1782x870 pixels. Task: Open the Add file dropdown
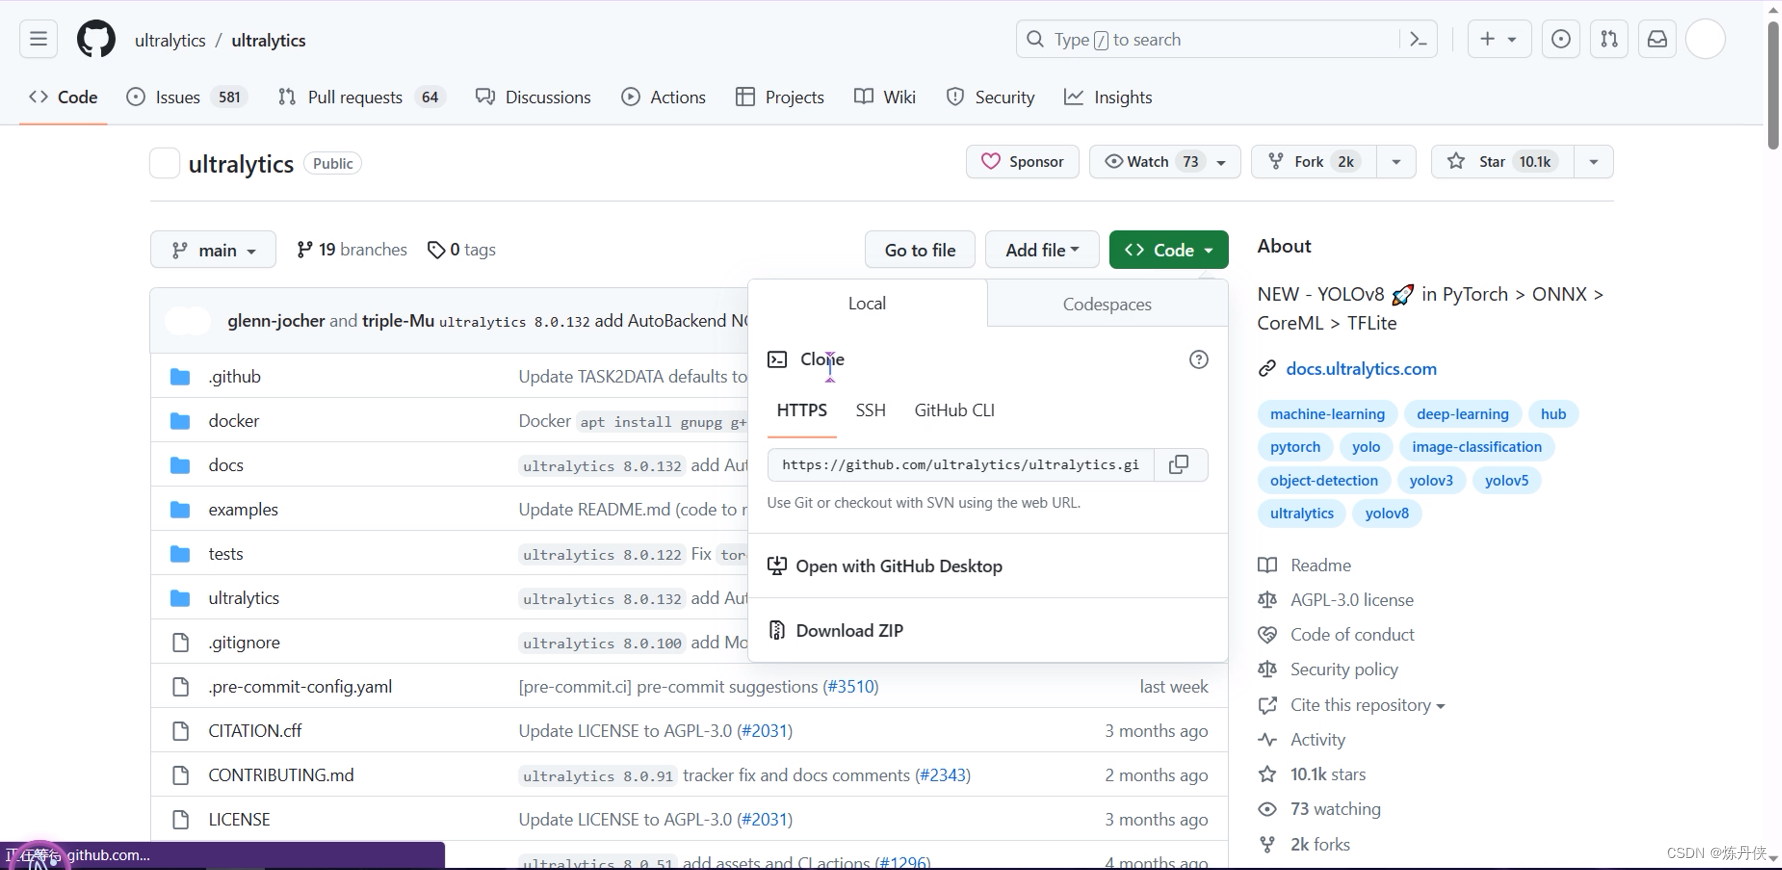[1042, 250]
